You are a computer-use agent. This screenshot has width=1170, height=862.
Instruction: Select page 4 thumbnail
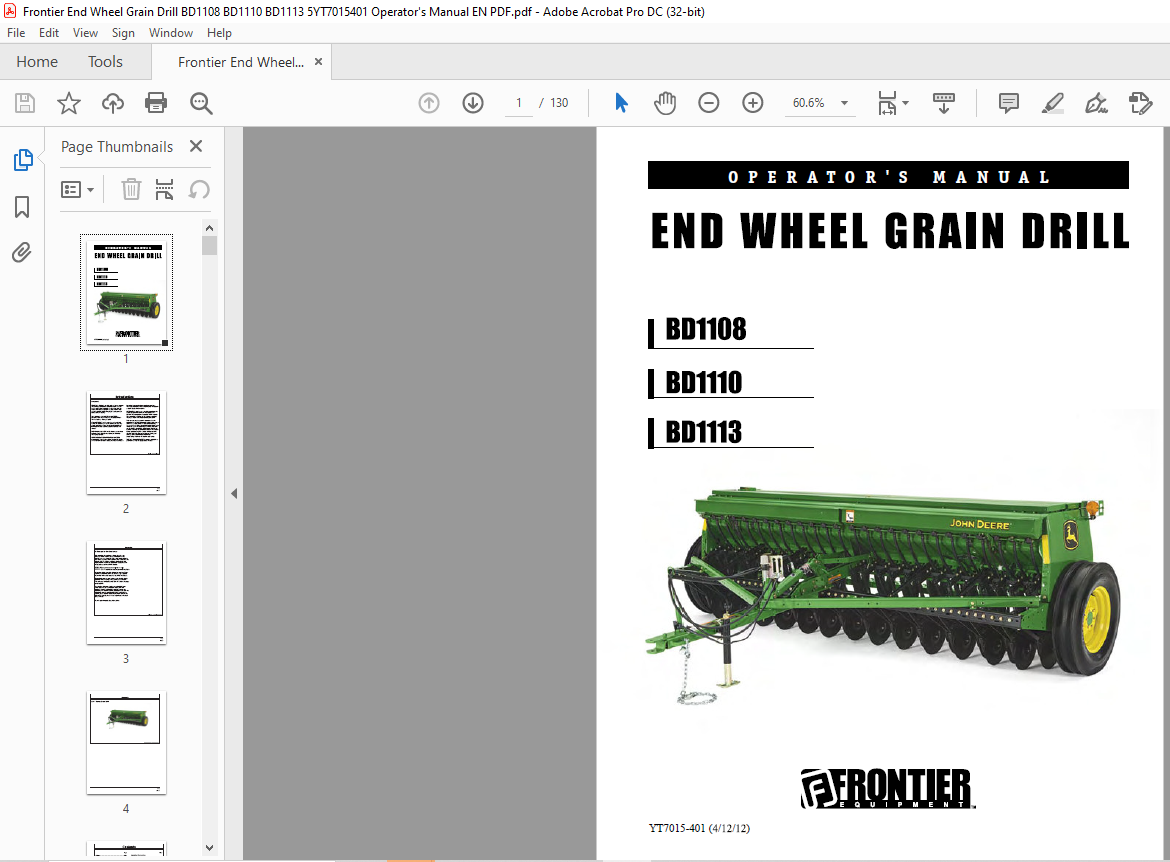coord(126,743)
